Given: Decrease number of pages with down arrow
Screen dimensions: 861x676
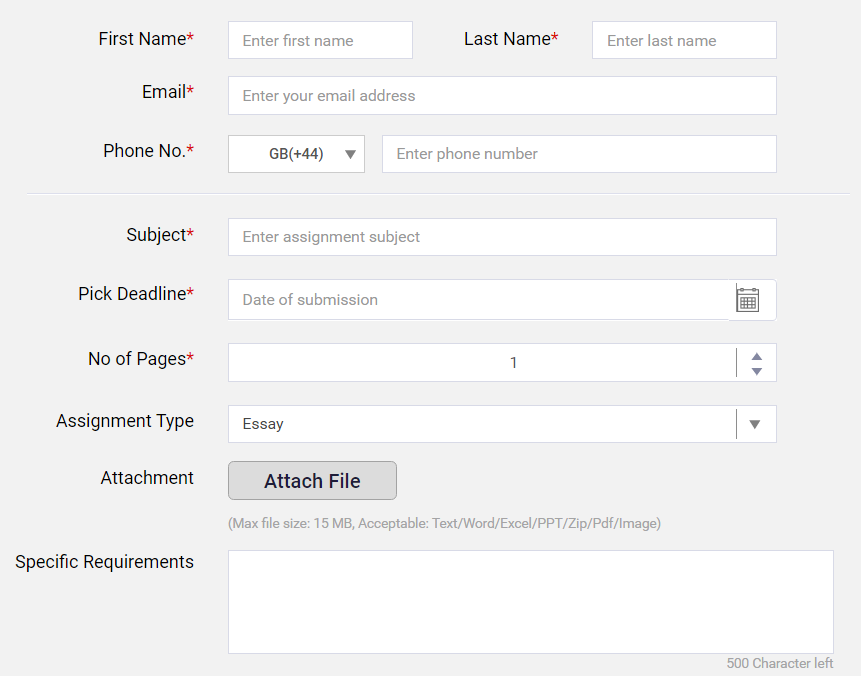Looking at the screenshot, I should point(757,371).
